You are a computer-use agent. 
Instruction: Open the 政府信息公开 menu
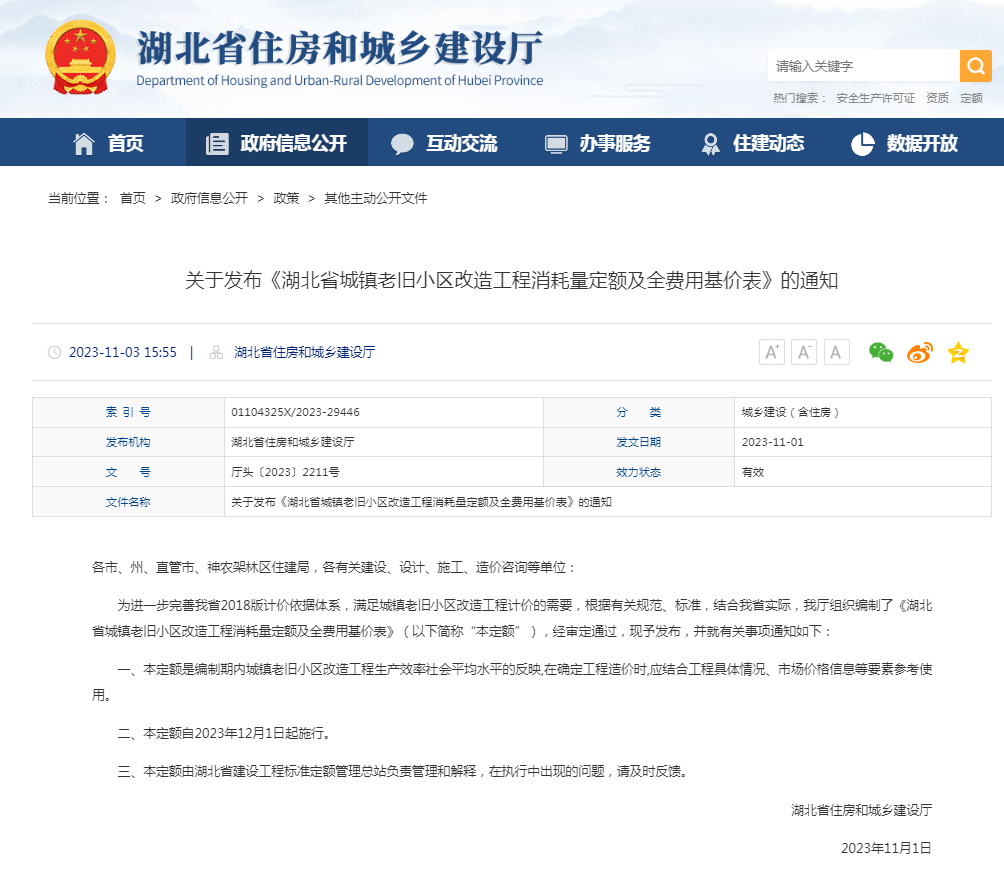(276, 143)
